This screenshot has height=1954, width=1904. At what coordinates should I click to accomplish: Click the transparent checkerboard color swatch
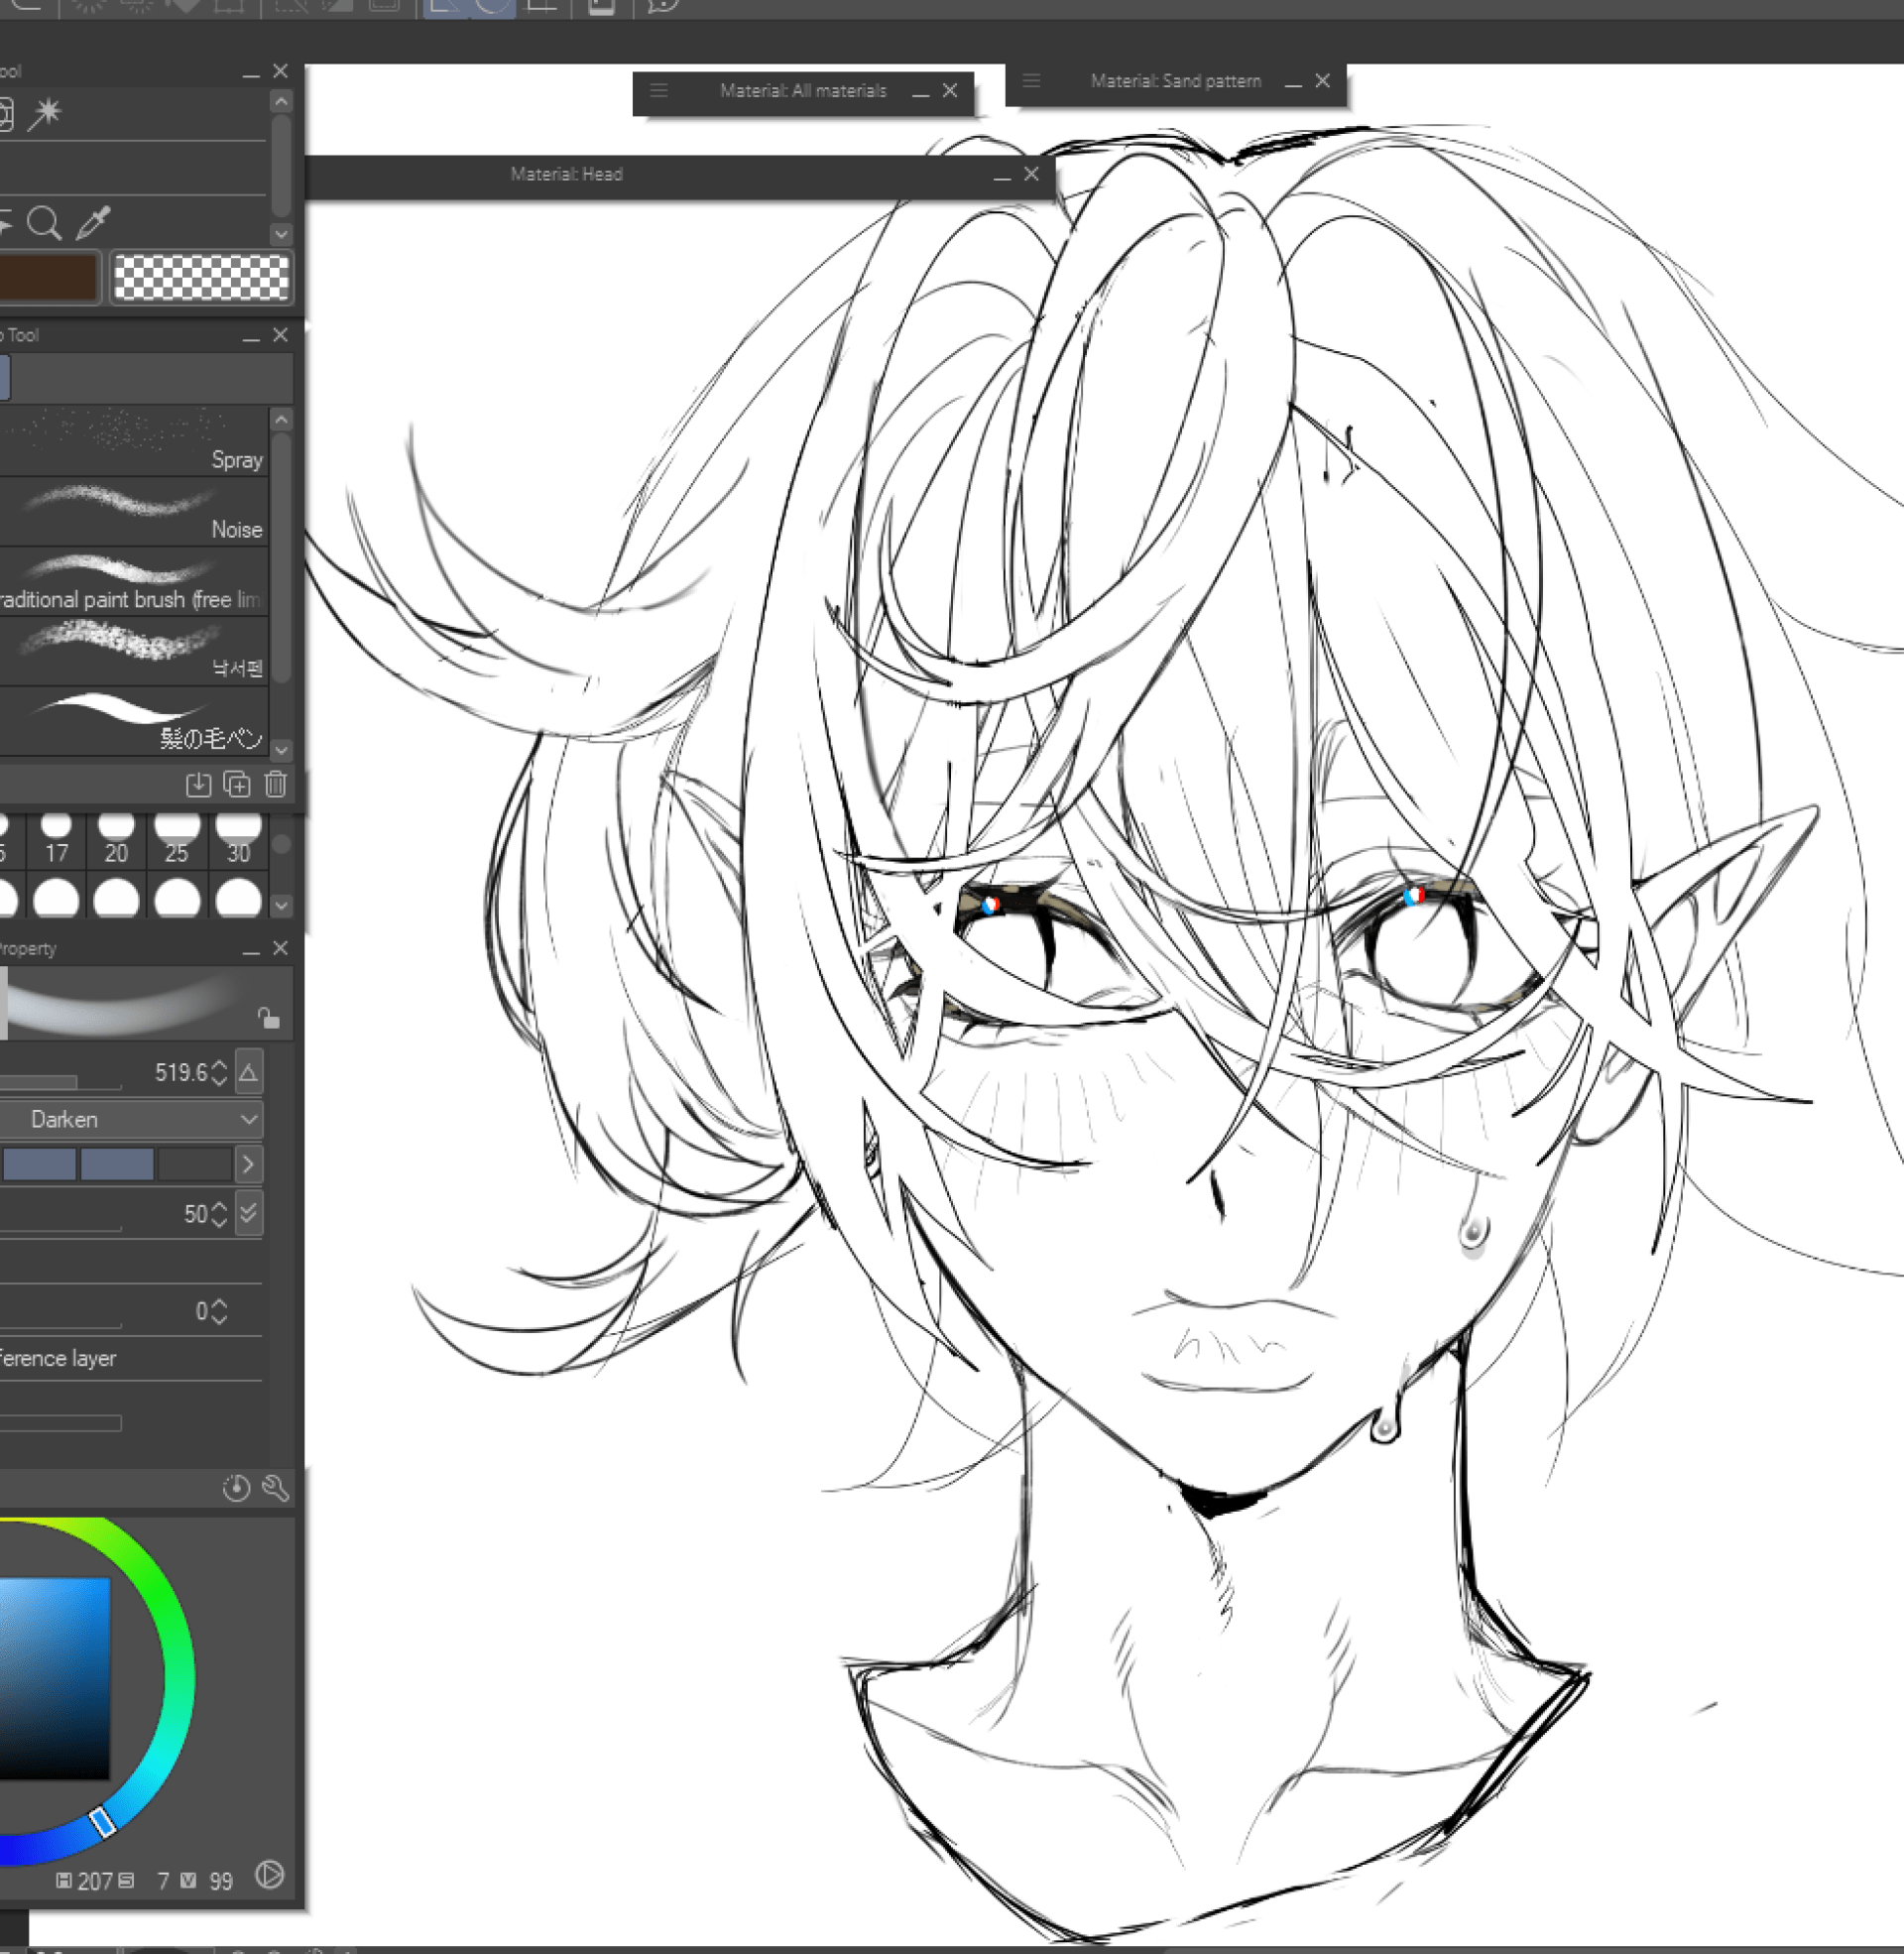tap(201, 277)
